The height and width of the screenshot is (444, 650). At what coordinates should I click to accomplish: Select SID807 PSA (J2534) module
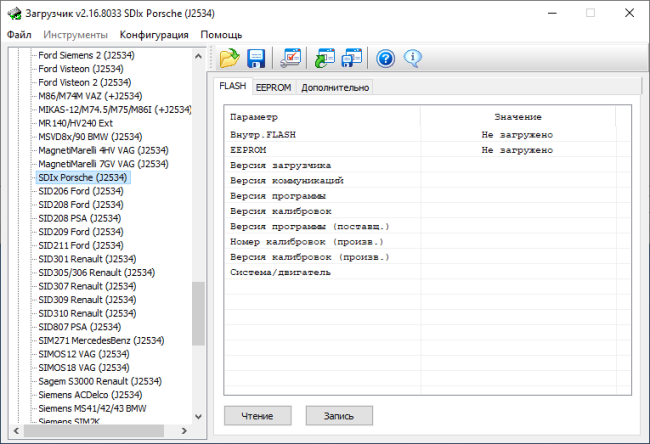tap(80, 327)
